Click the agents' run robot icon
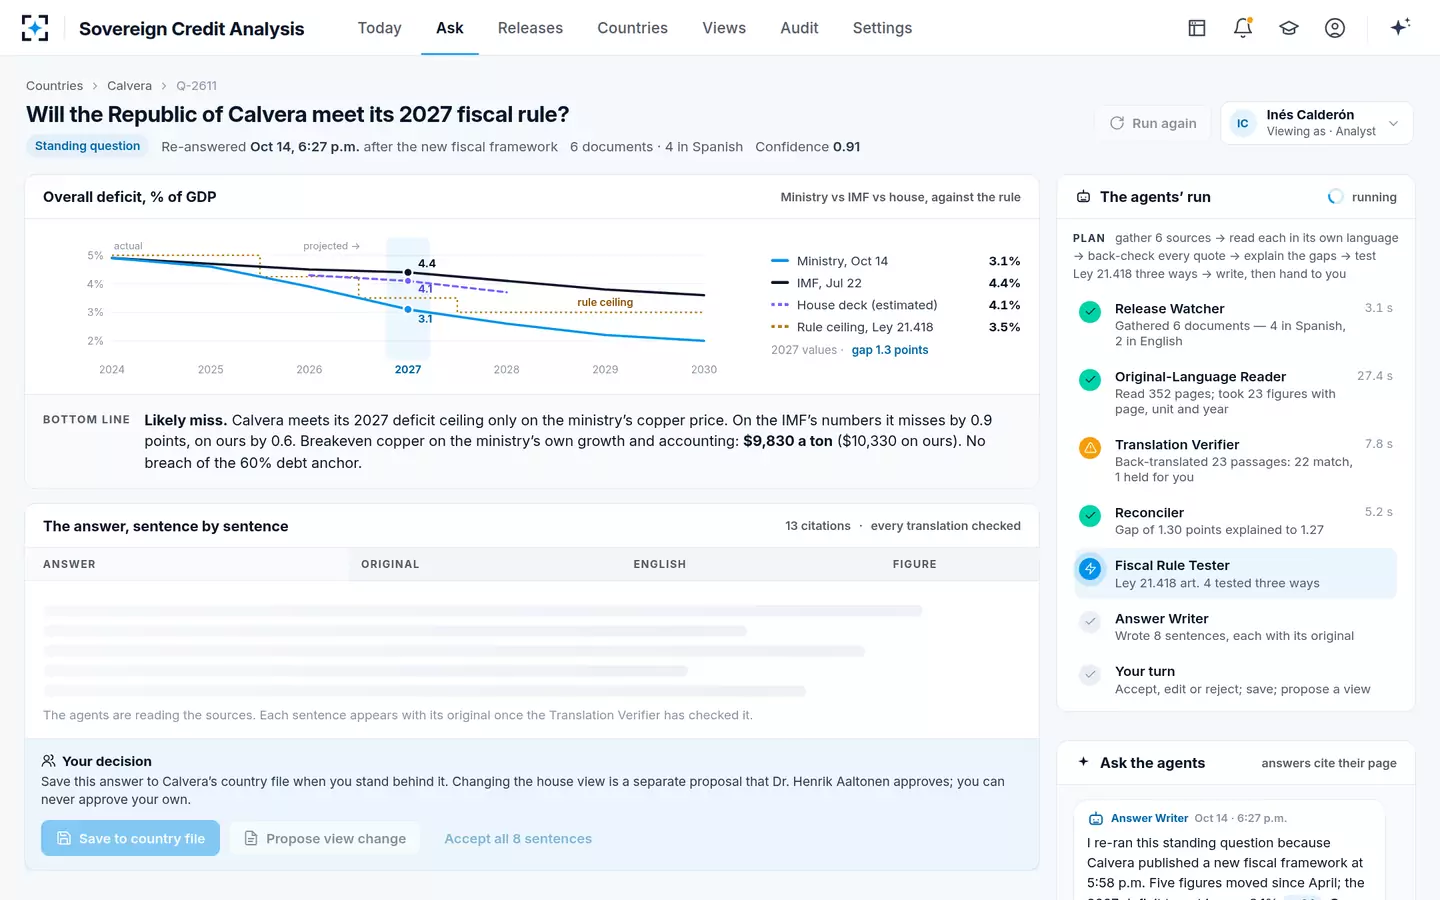The width and height of the screenshot is (1440, 900). click(1083, 197)
